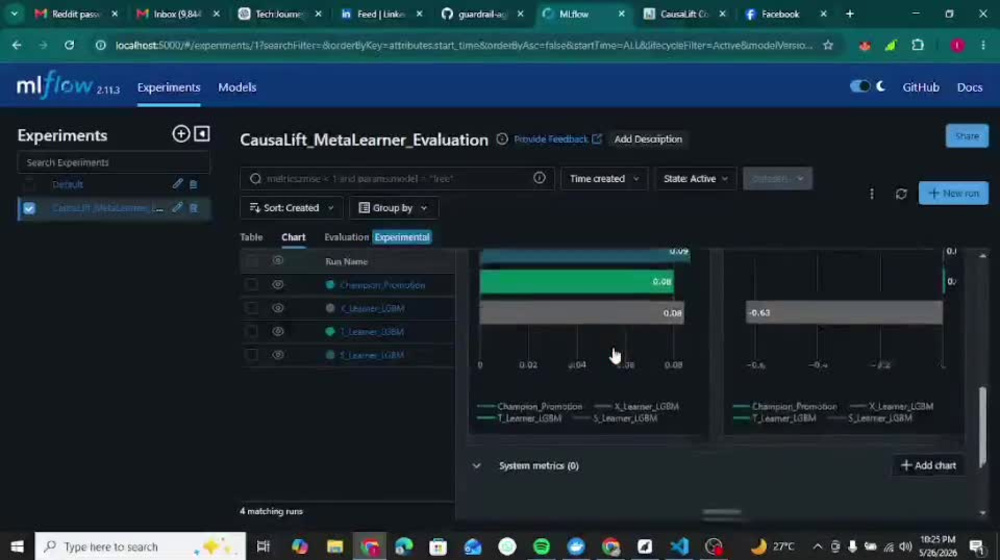Image resolution: width=1000 pixels, height=560 pixels.
Task: Open Spotify from the taskbar
Action: (541, 547)
